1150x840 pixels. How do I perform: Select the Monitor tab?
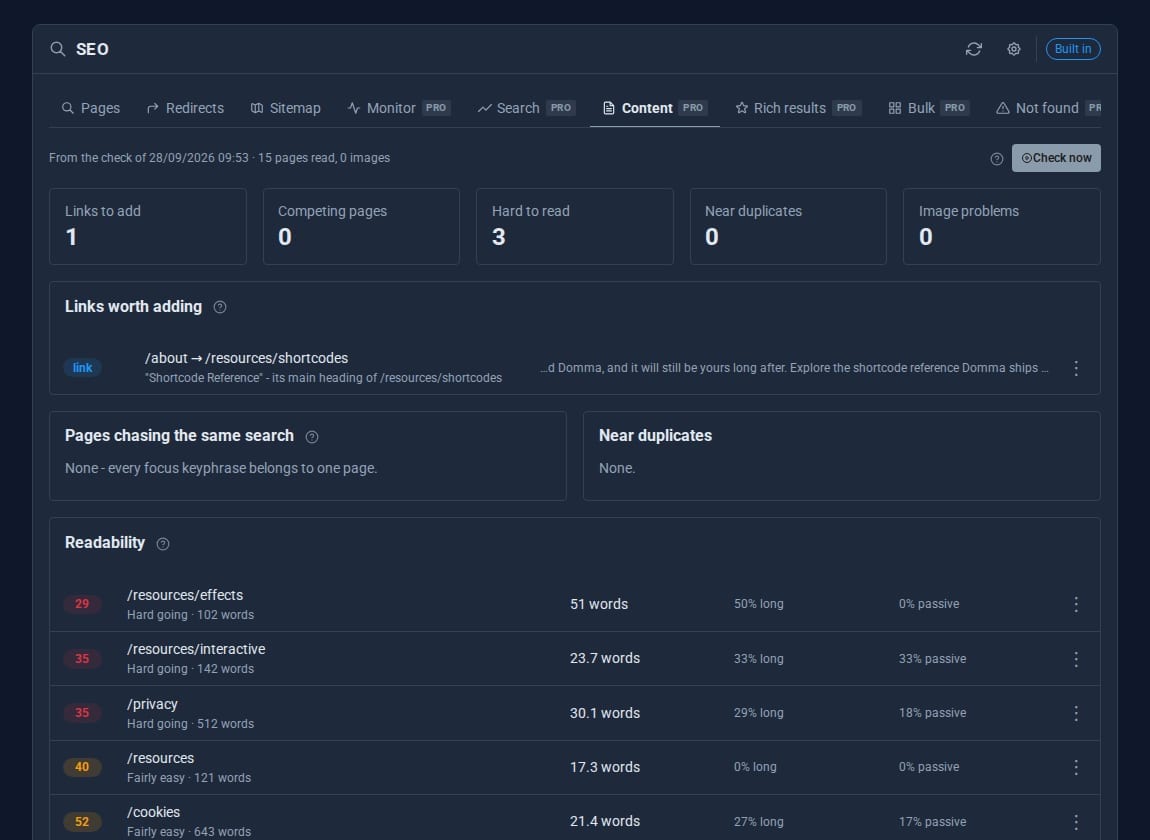point(398,108)
